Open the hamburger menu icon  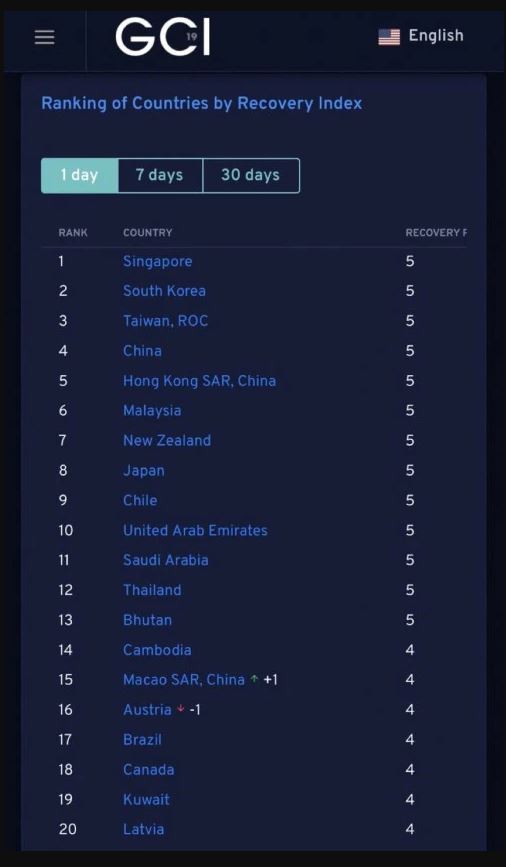[45, 37]
